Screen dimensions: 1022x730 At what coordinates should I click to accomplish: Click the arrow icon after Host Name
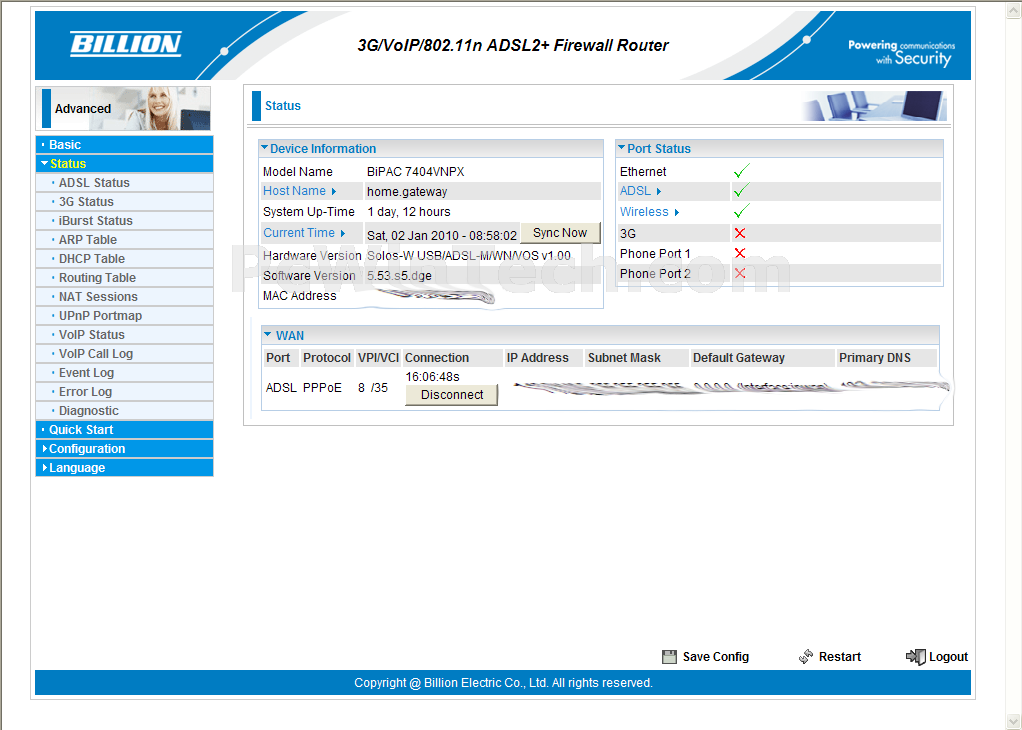(334, 192)
